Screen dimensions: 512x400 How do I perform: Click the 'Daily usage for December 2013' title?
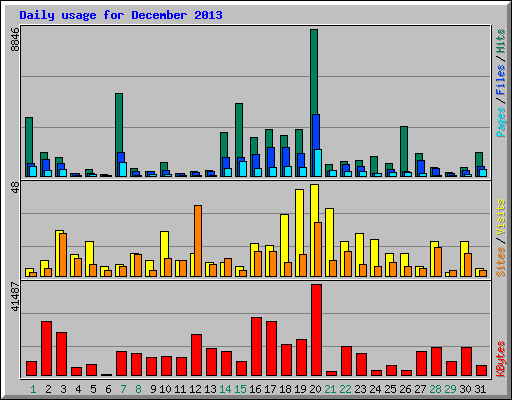pos(121,15)
